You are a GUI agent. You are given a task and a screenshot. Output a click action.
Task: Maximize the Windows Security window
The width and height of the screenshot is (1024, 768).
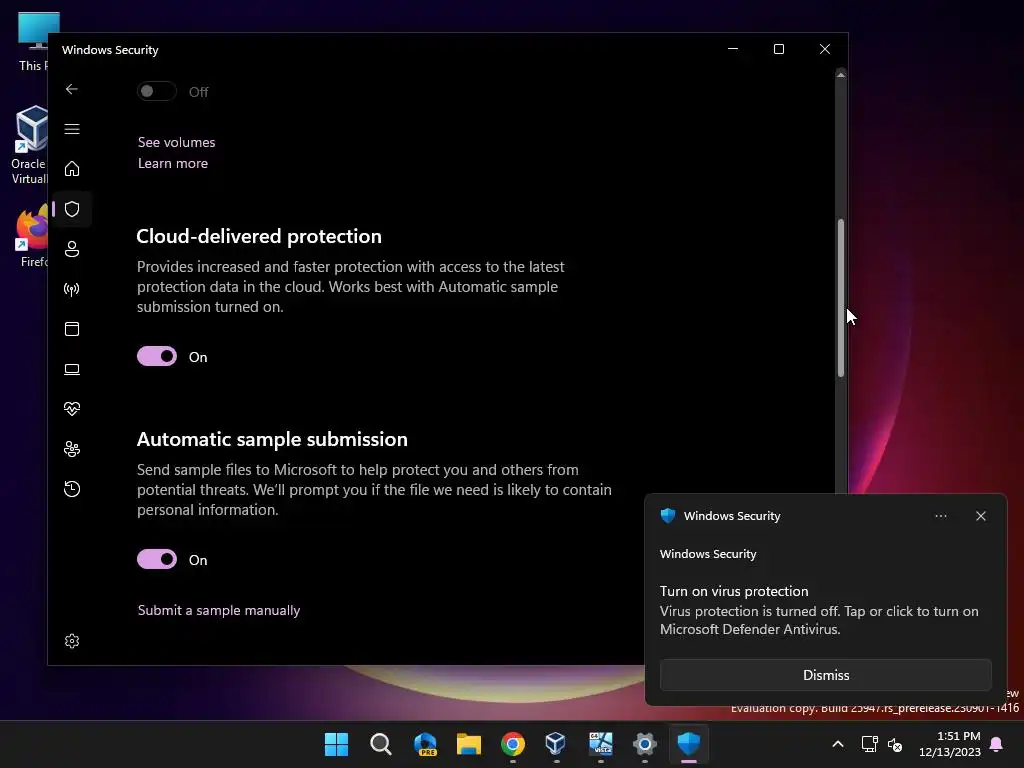point(778,49)
